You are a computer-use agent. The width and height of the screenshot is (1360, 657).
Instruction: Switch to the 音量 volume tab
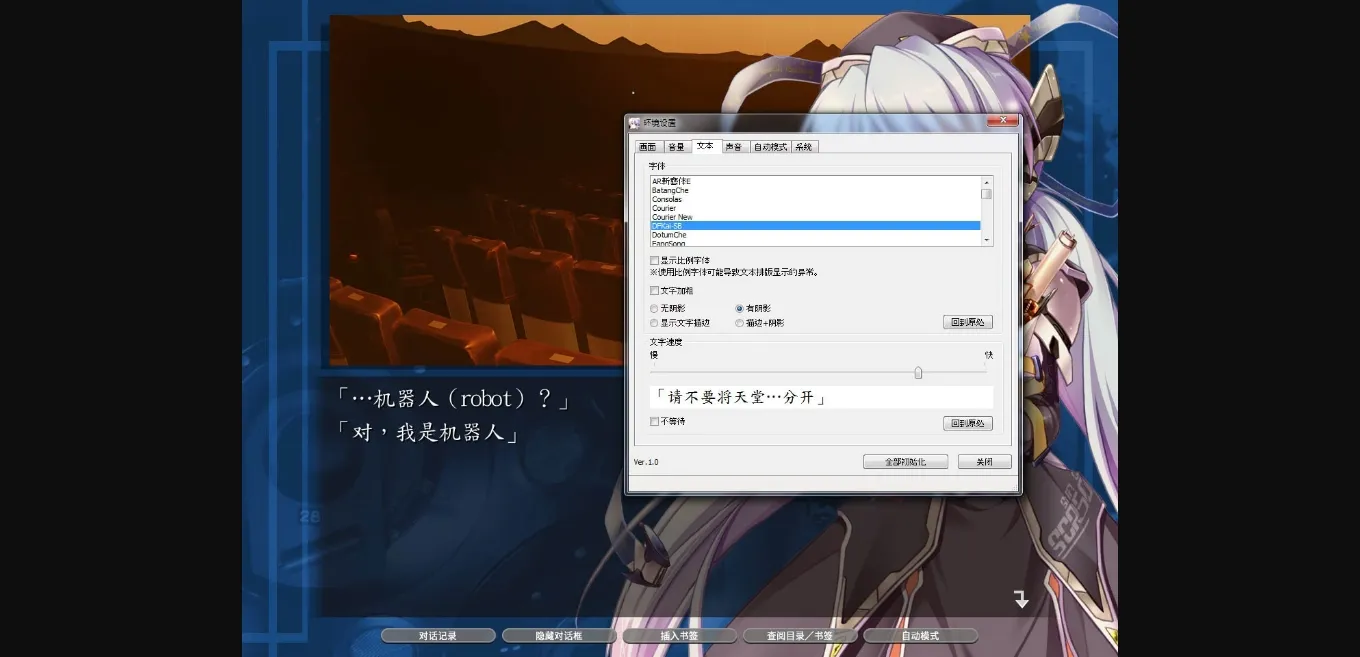pyautogui.click(x=675, y=146)
